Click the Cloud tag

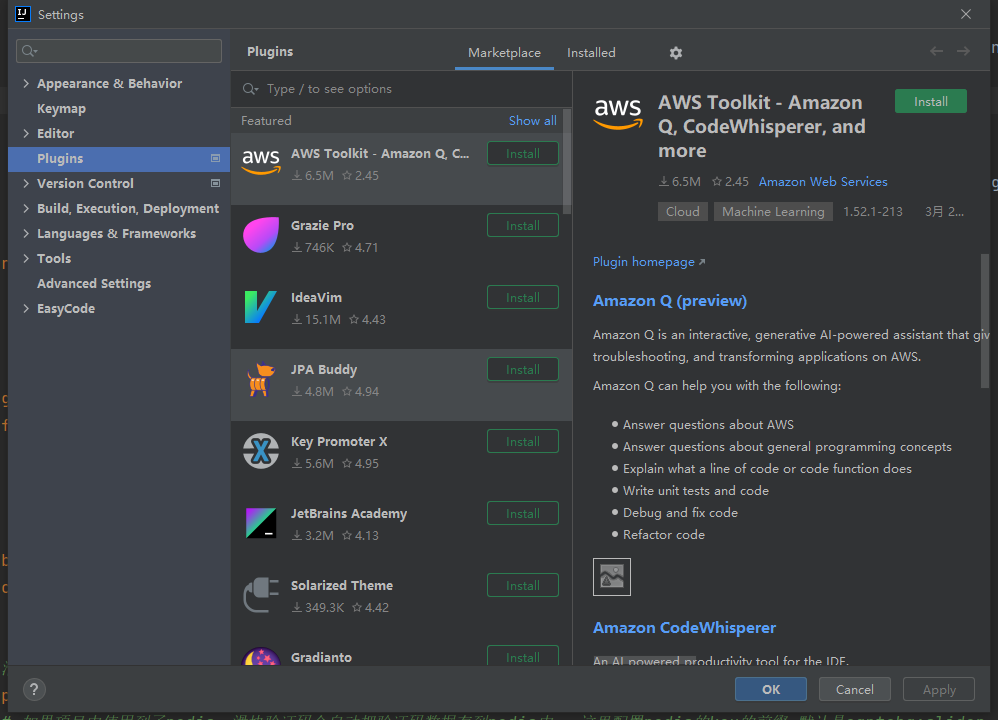pyautogui.click(x=682, y=211)
